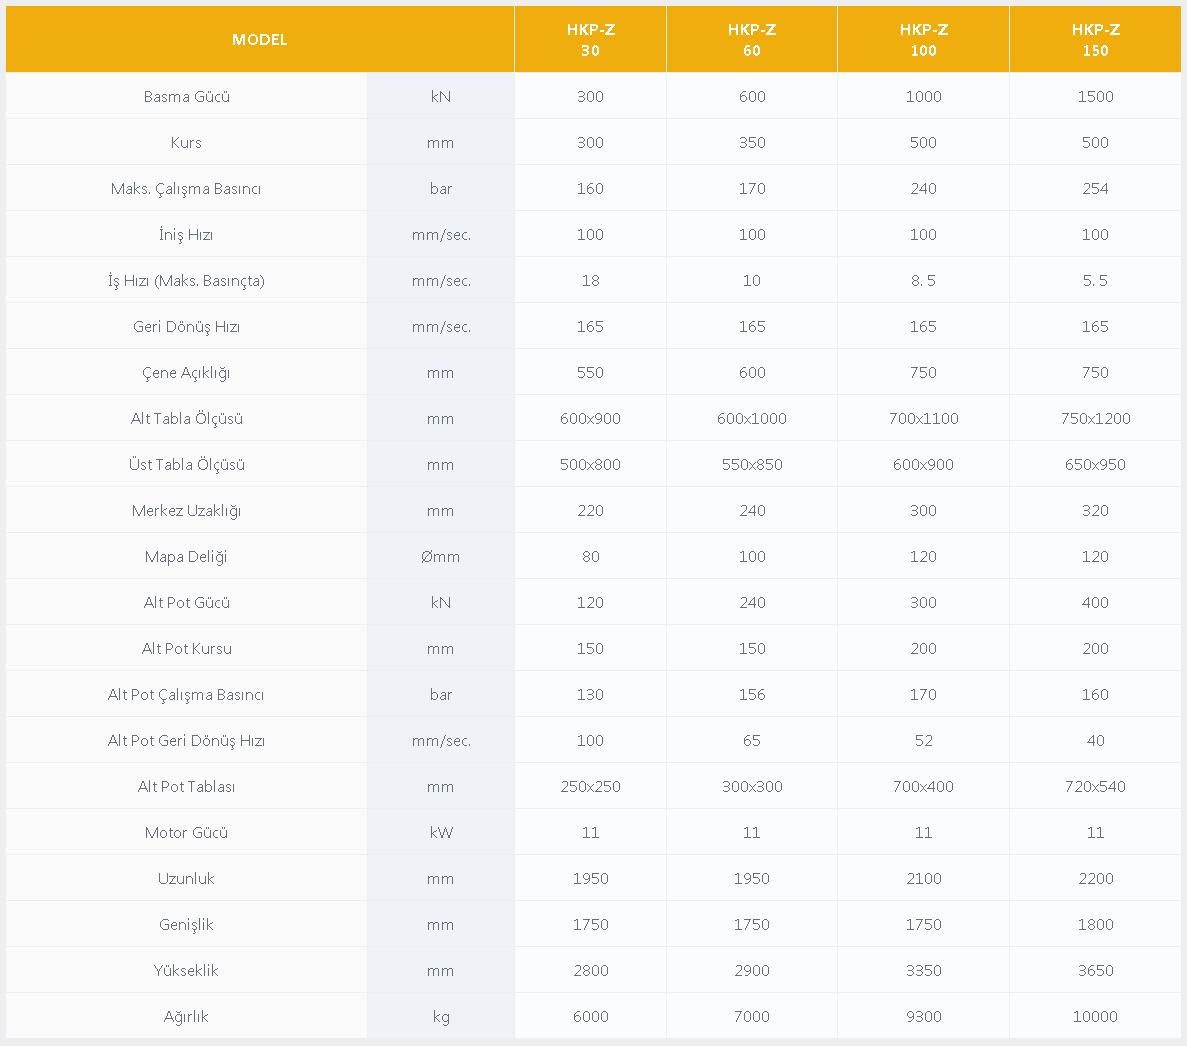Viewport: 1187px width, 1046px height.
Task: Click the 700x400 Alt Pot Tablası value
Action: click(x=924, y=786)
